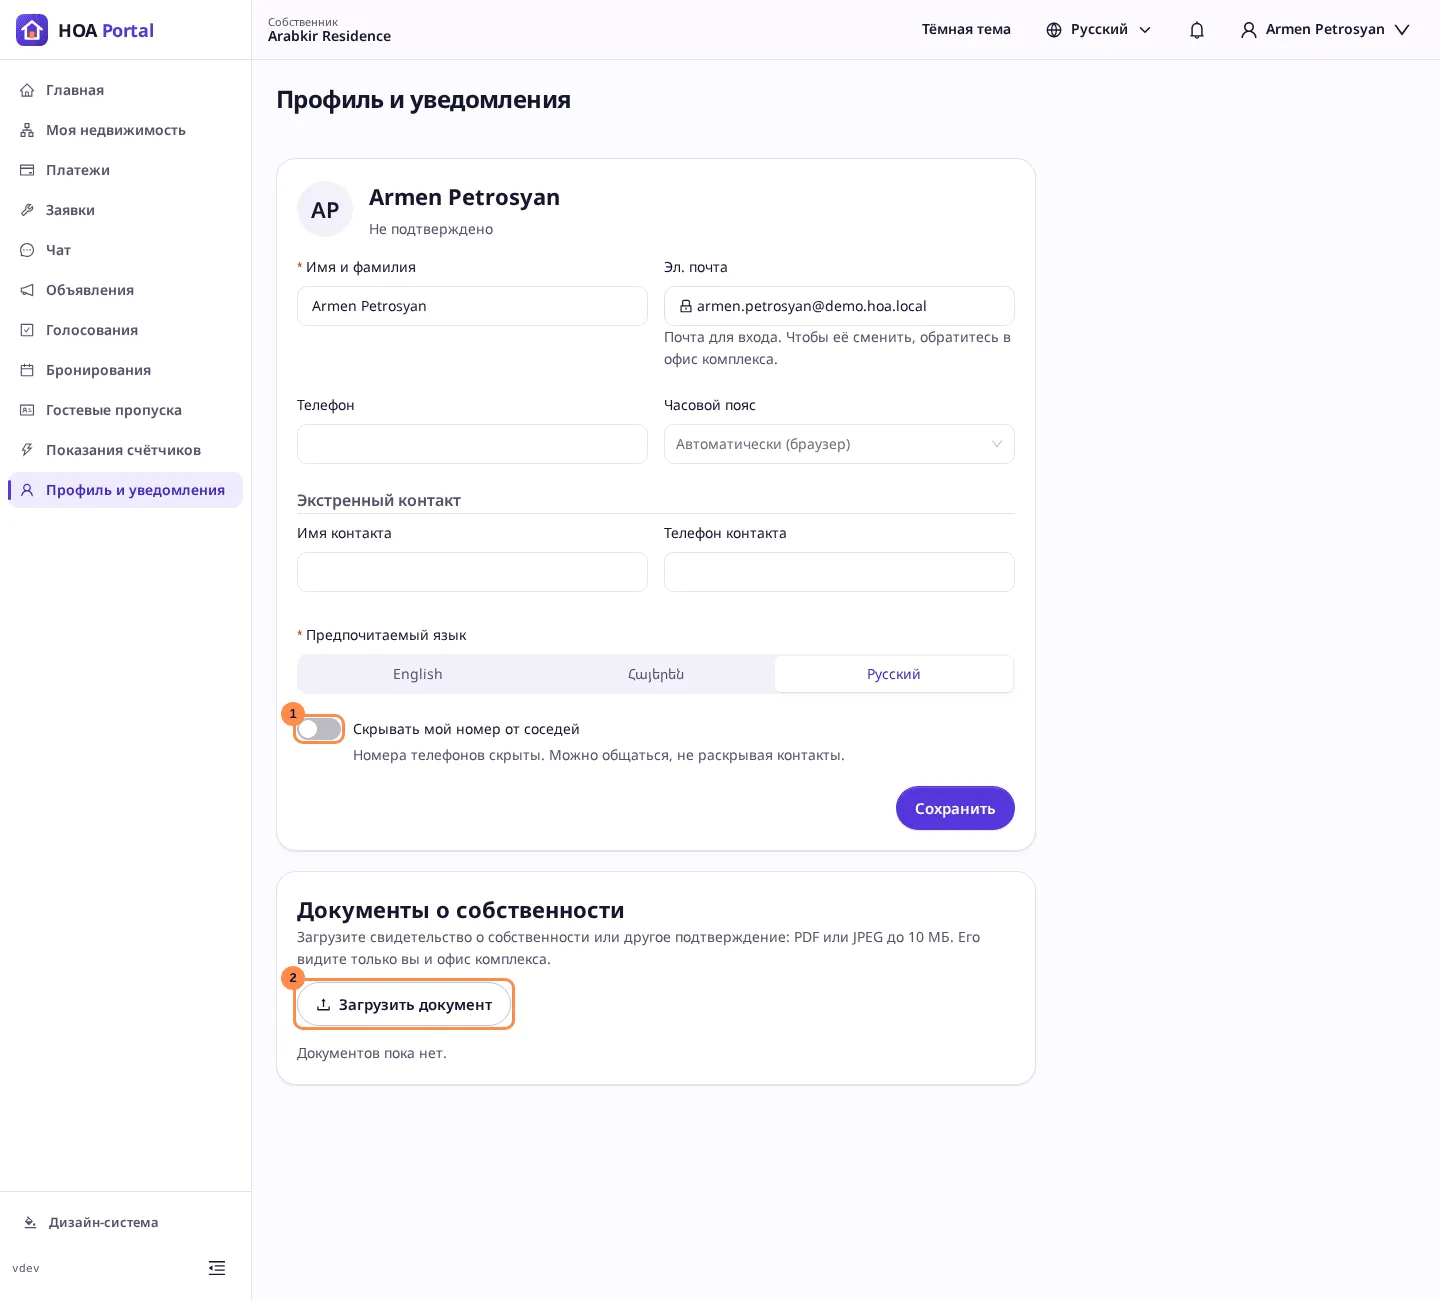Click the AP avatar circle
This screenshot has height=1300, width=1440.
tap(325, 210)
